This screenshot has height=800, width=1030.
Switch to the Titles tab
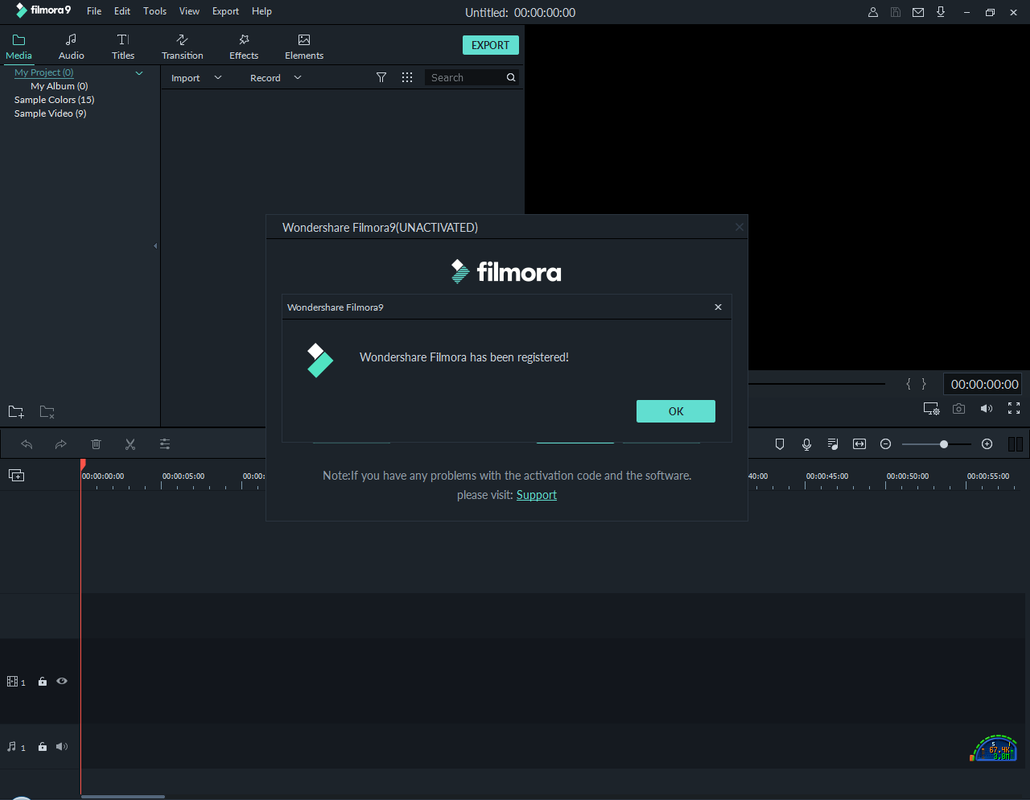click(x=123, y=47)
